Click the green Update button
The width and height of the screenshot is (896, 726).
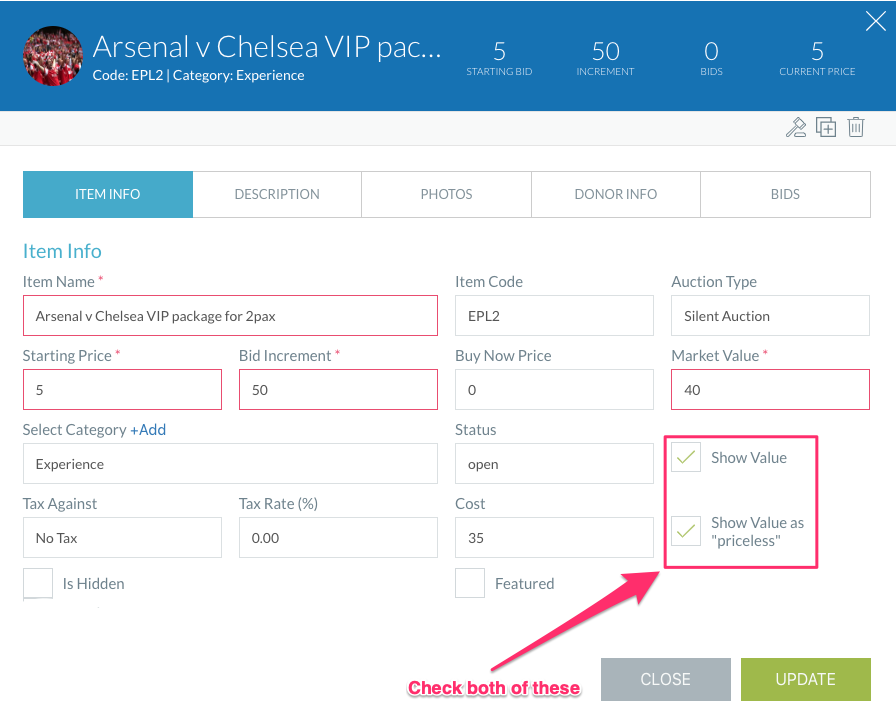point(806,679)
